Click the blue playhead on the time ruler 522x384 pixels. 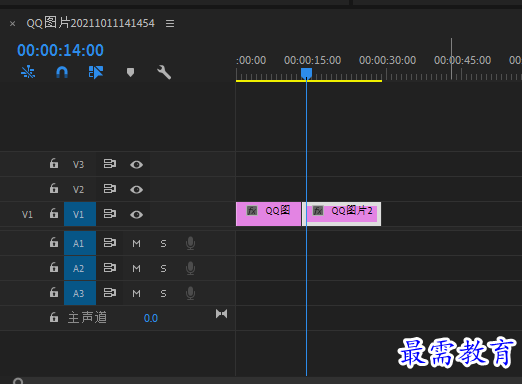pos(306,73)
